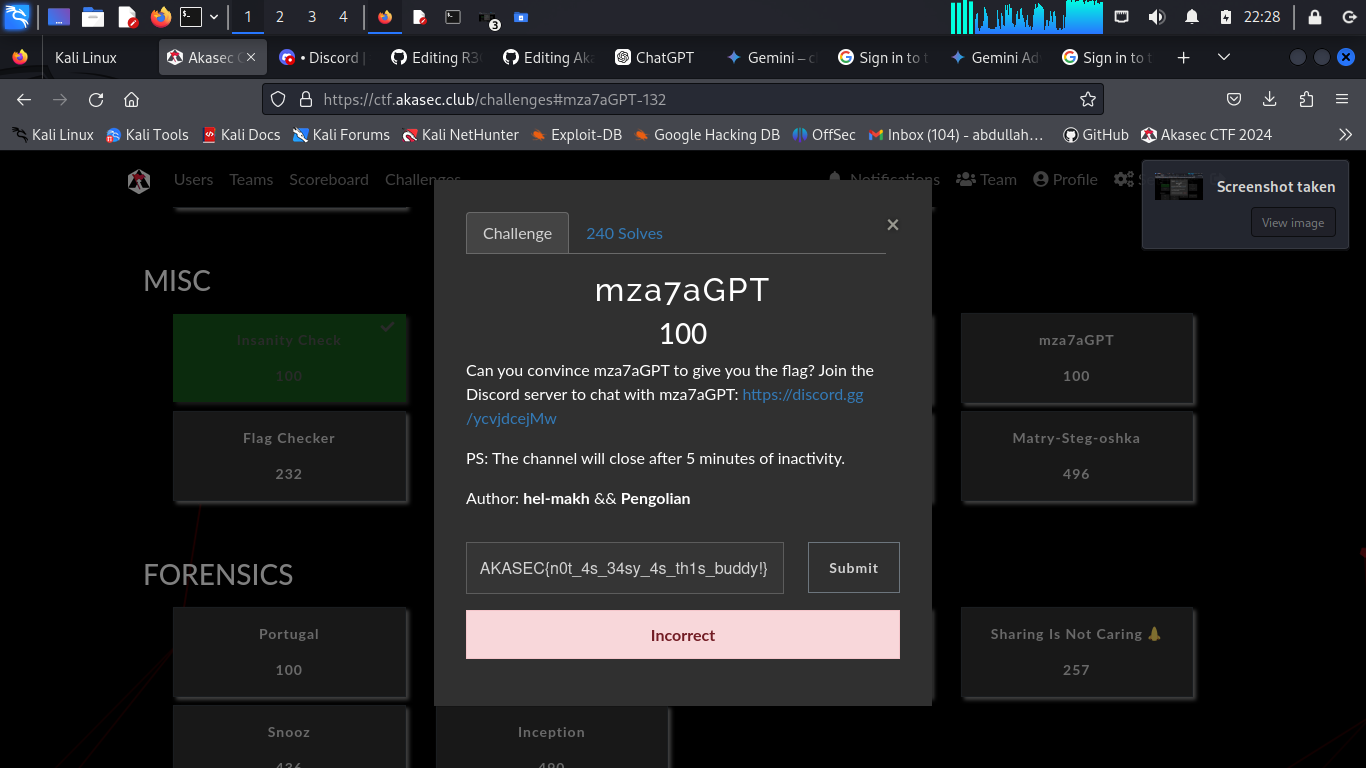Open the Profile navigation item

[1065, 179]
